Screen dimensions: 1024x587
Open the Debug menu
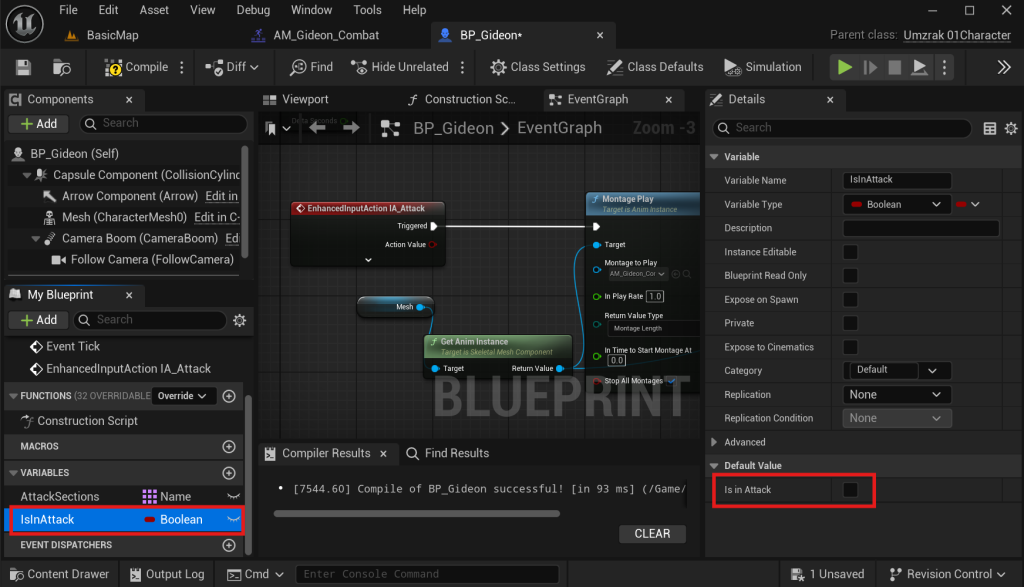[x=253, y=10]
